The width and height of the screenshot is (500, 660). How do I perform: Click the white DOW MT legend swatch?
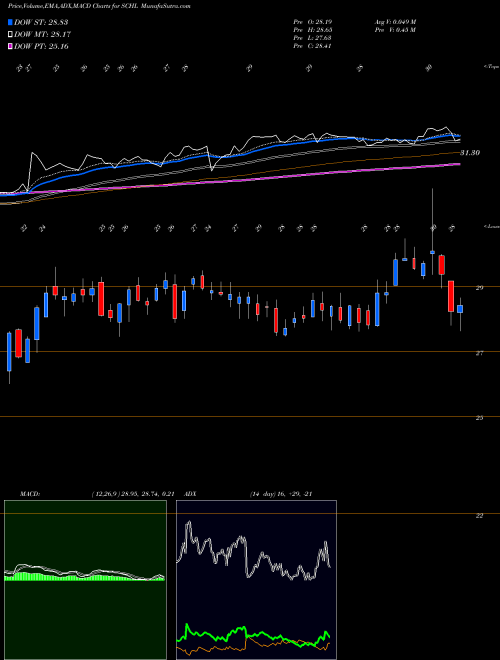point(10,35)
